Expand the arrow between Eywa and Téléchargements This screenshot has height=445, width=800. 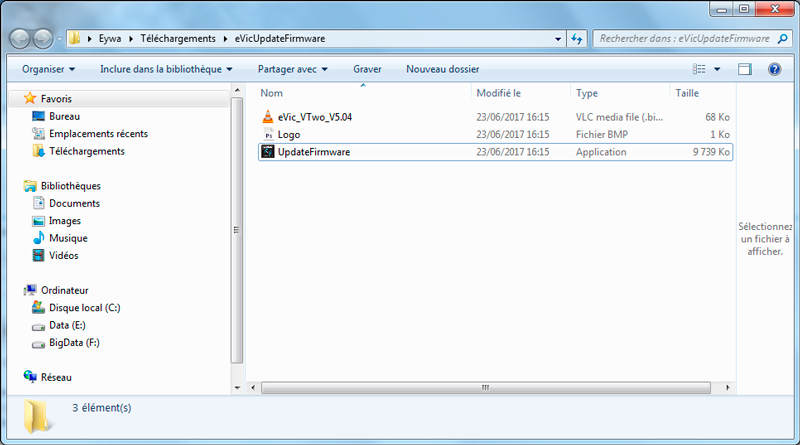[131, 39]
